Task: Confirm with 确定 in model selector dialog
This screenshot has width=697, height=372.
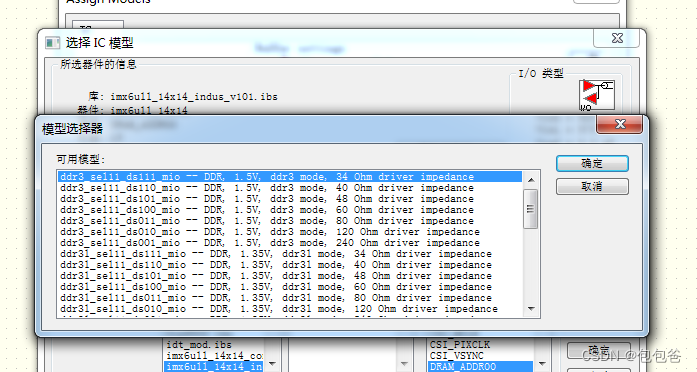Action: coord(592,164)
